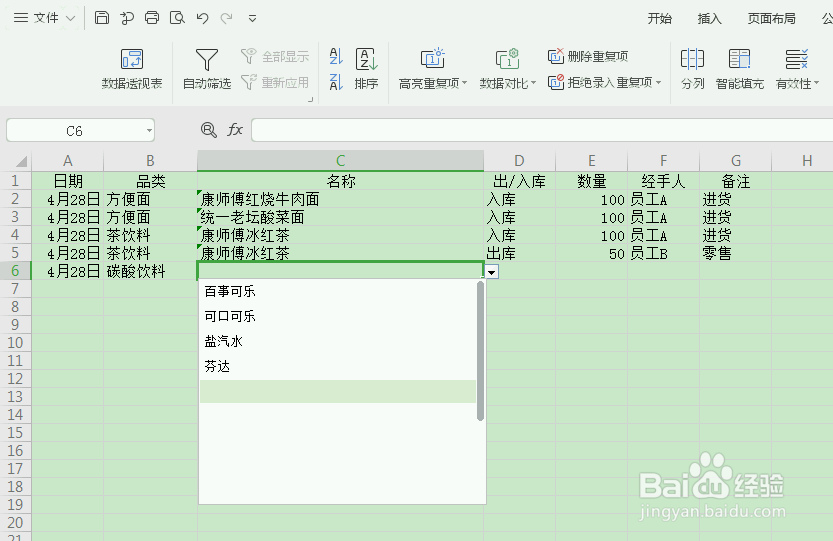The width and height of the screenshot is (833, 541).
Task: Click the select-all corner triangle
Action: click(x=21, y=161)
